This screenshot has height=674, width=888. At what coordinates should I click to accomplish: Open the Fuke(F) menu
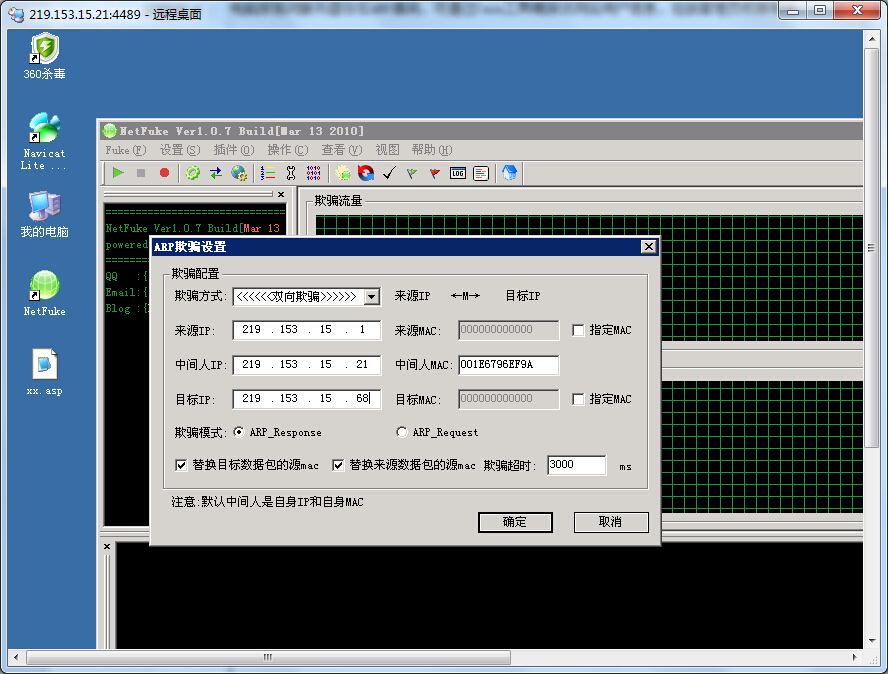click(x=125, y=150)
